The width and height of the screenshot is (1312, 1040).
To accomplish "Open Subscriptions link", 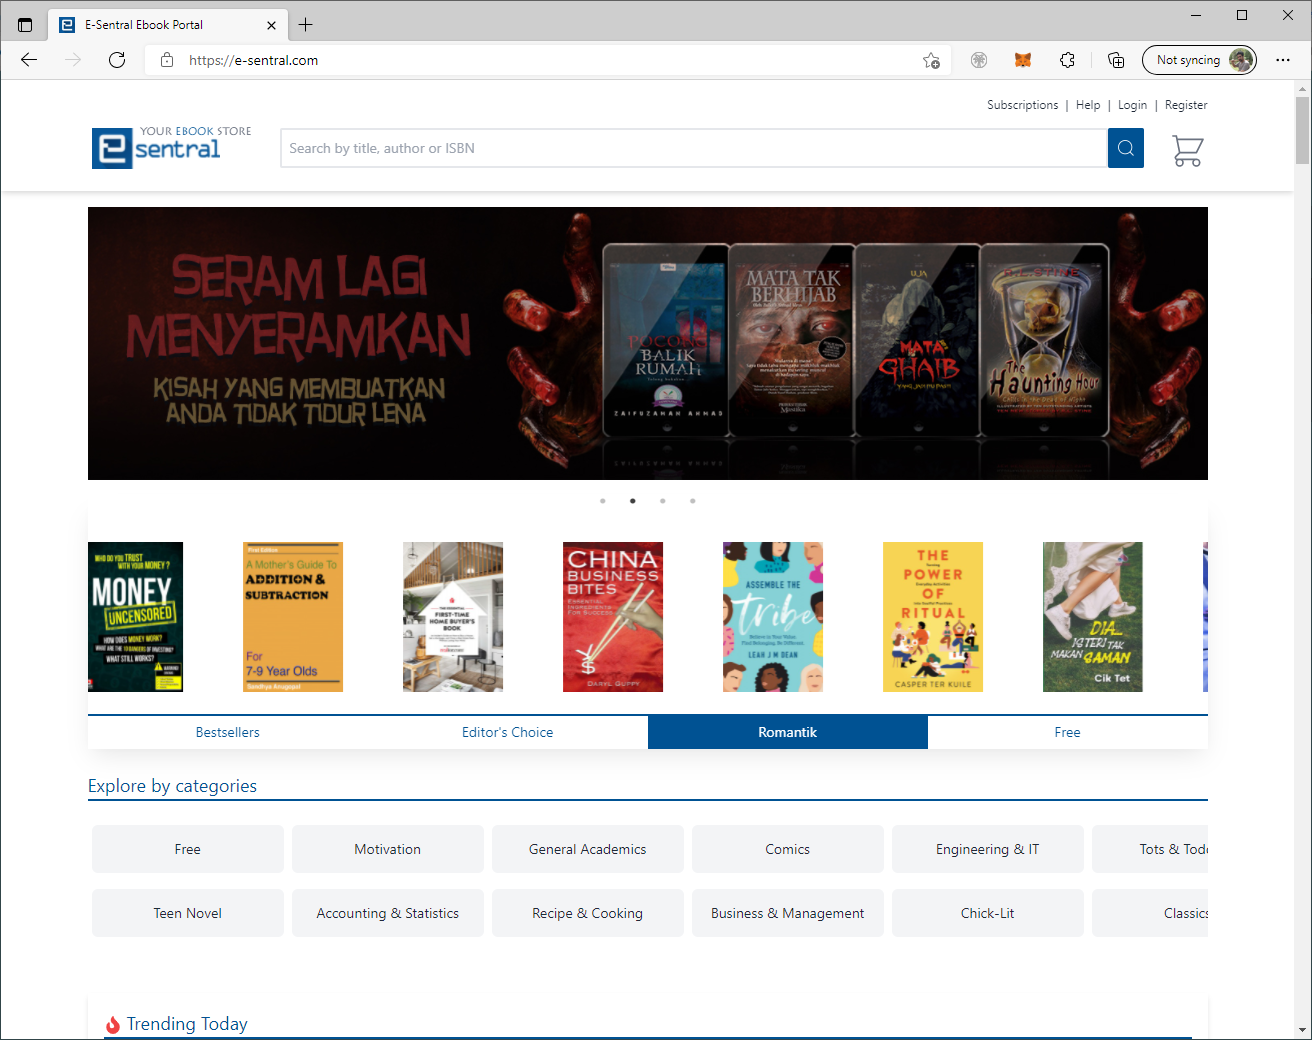I will point(1022,105).
